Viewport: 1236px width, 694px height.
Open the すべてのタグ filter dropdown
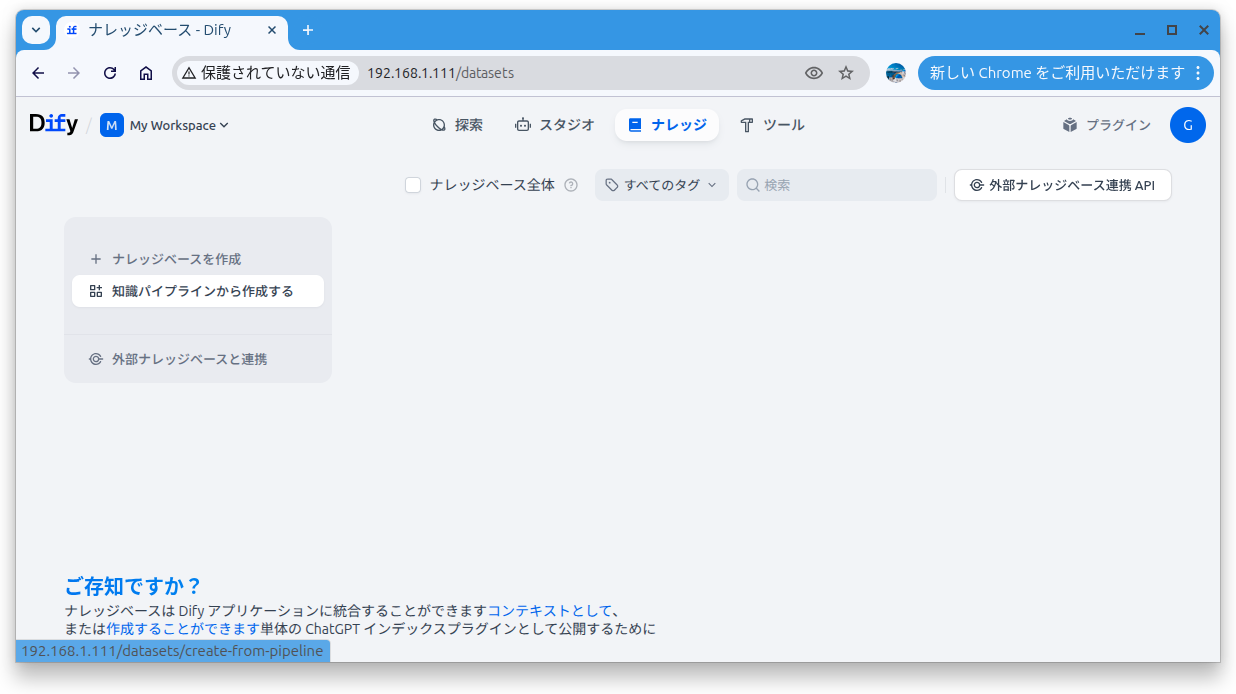pyautogui.click(x=662, y=185)
